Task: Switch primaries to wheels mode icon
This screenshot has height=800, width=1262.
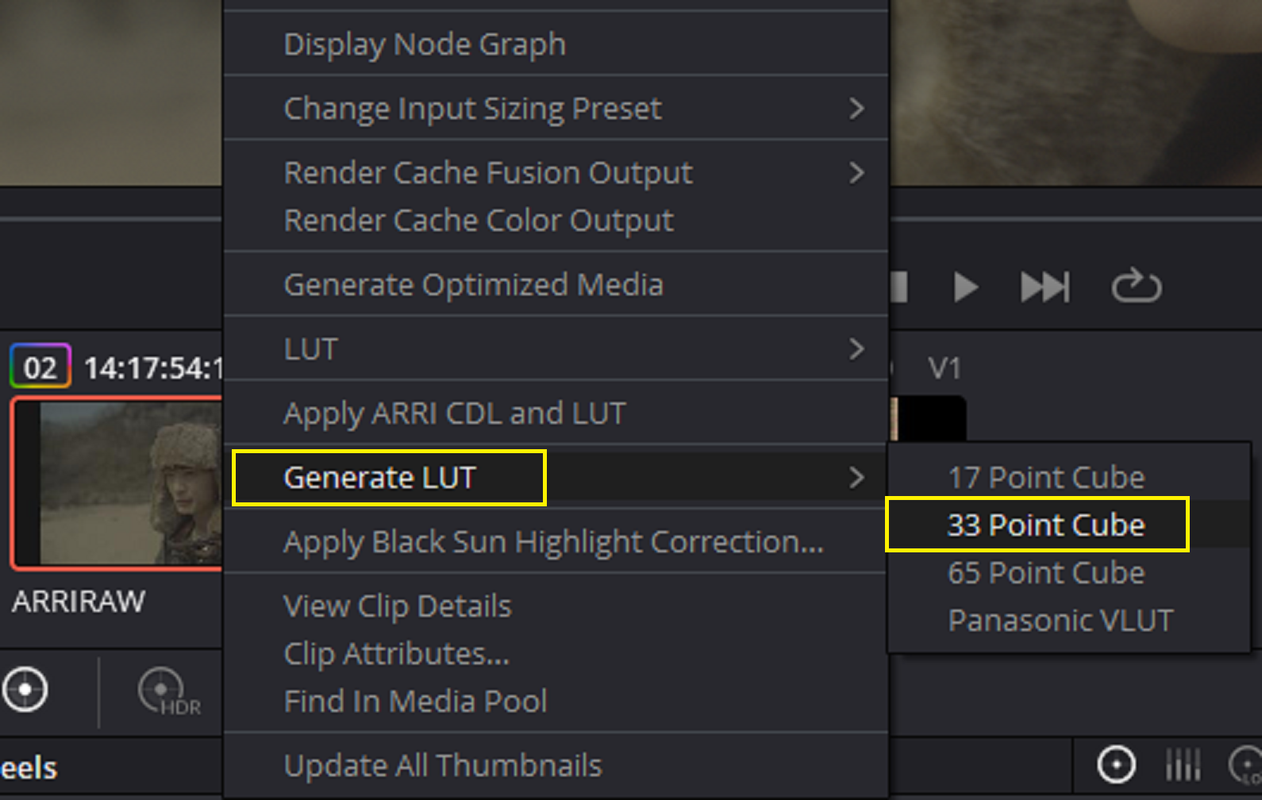Action: 1116,766
